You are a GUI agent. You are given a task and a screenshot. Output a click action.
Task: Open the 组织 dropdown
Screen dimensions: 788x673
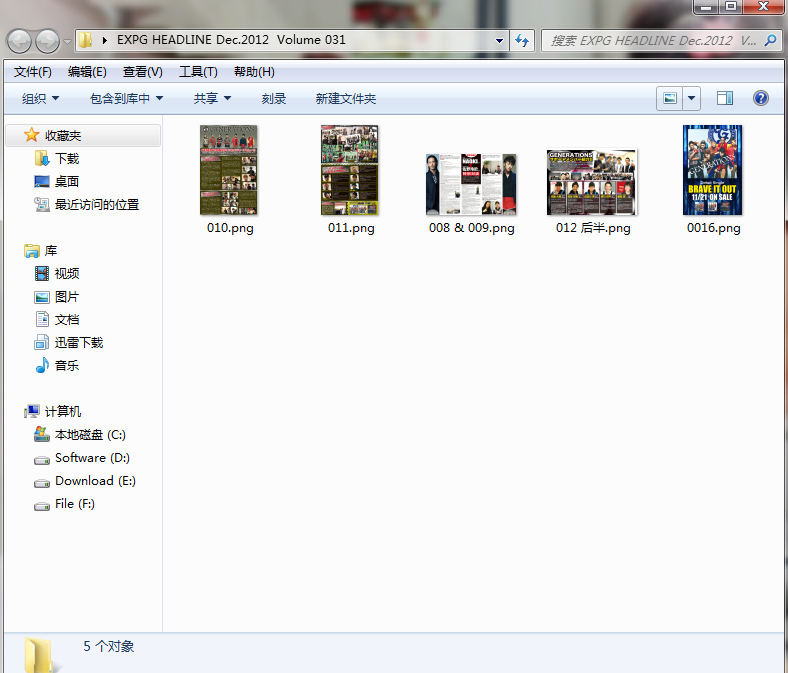click(40, 99)
